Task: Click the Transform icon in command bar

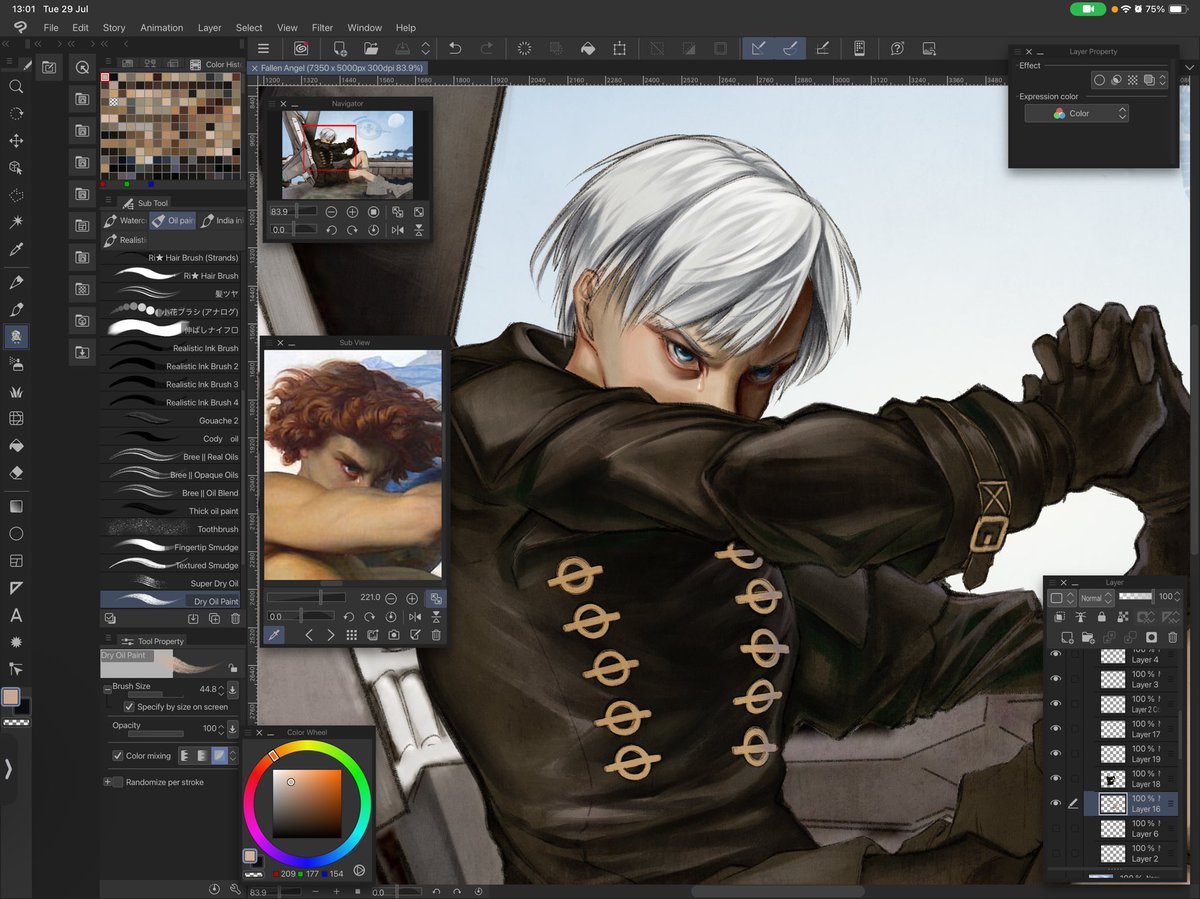Action: (x=620, y=48)
